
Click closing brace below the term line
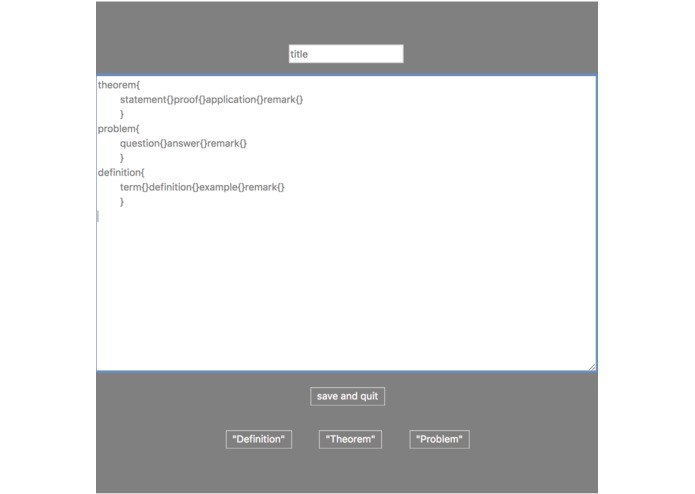[x=122, y=202]
